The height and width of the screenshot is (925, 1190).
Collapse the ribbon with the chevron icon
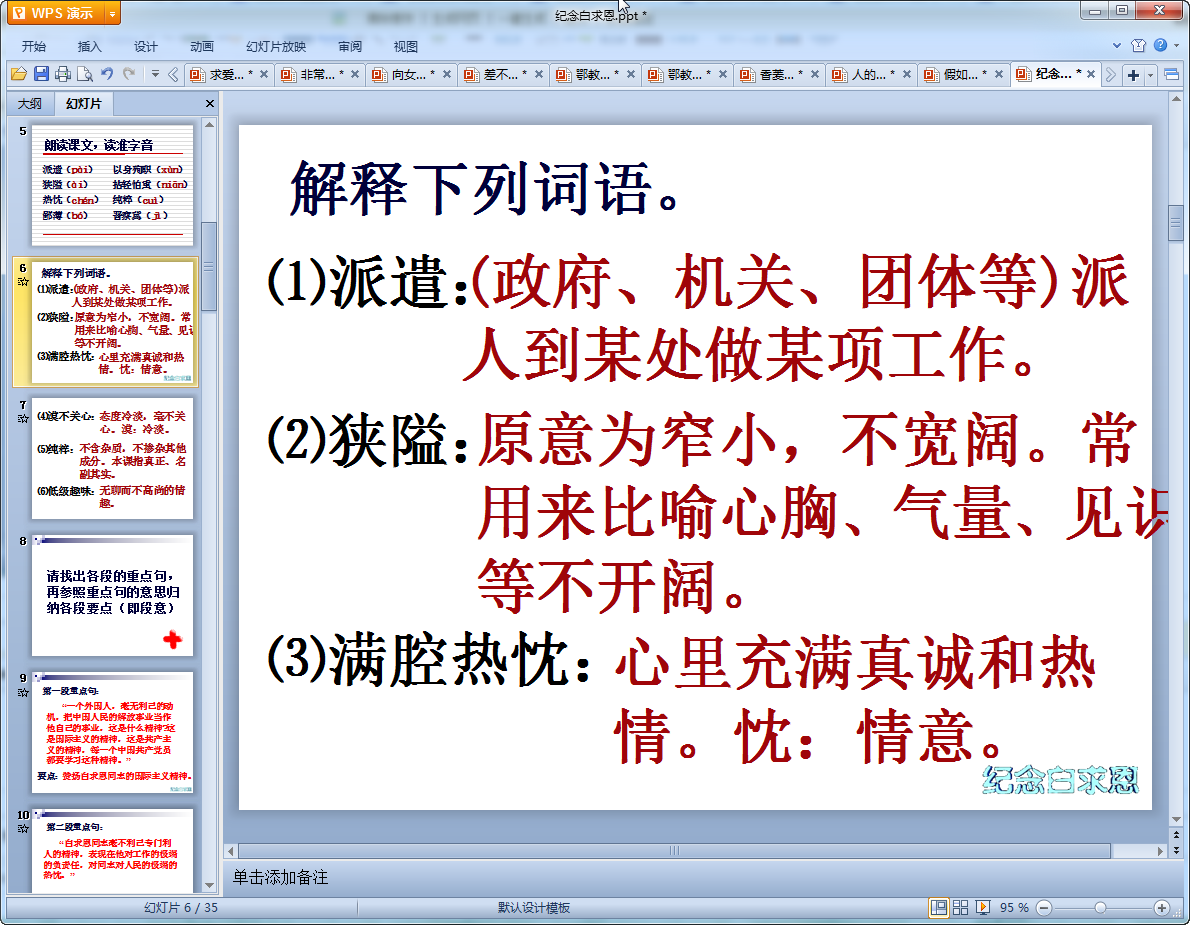(x=1116, y=46)
